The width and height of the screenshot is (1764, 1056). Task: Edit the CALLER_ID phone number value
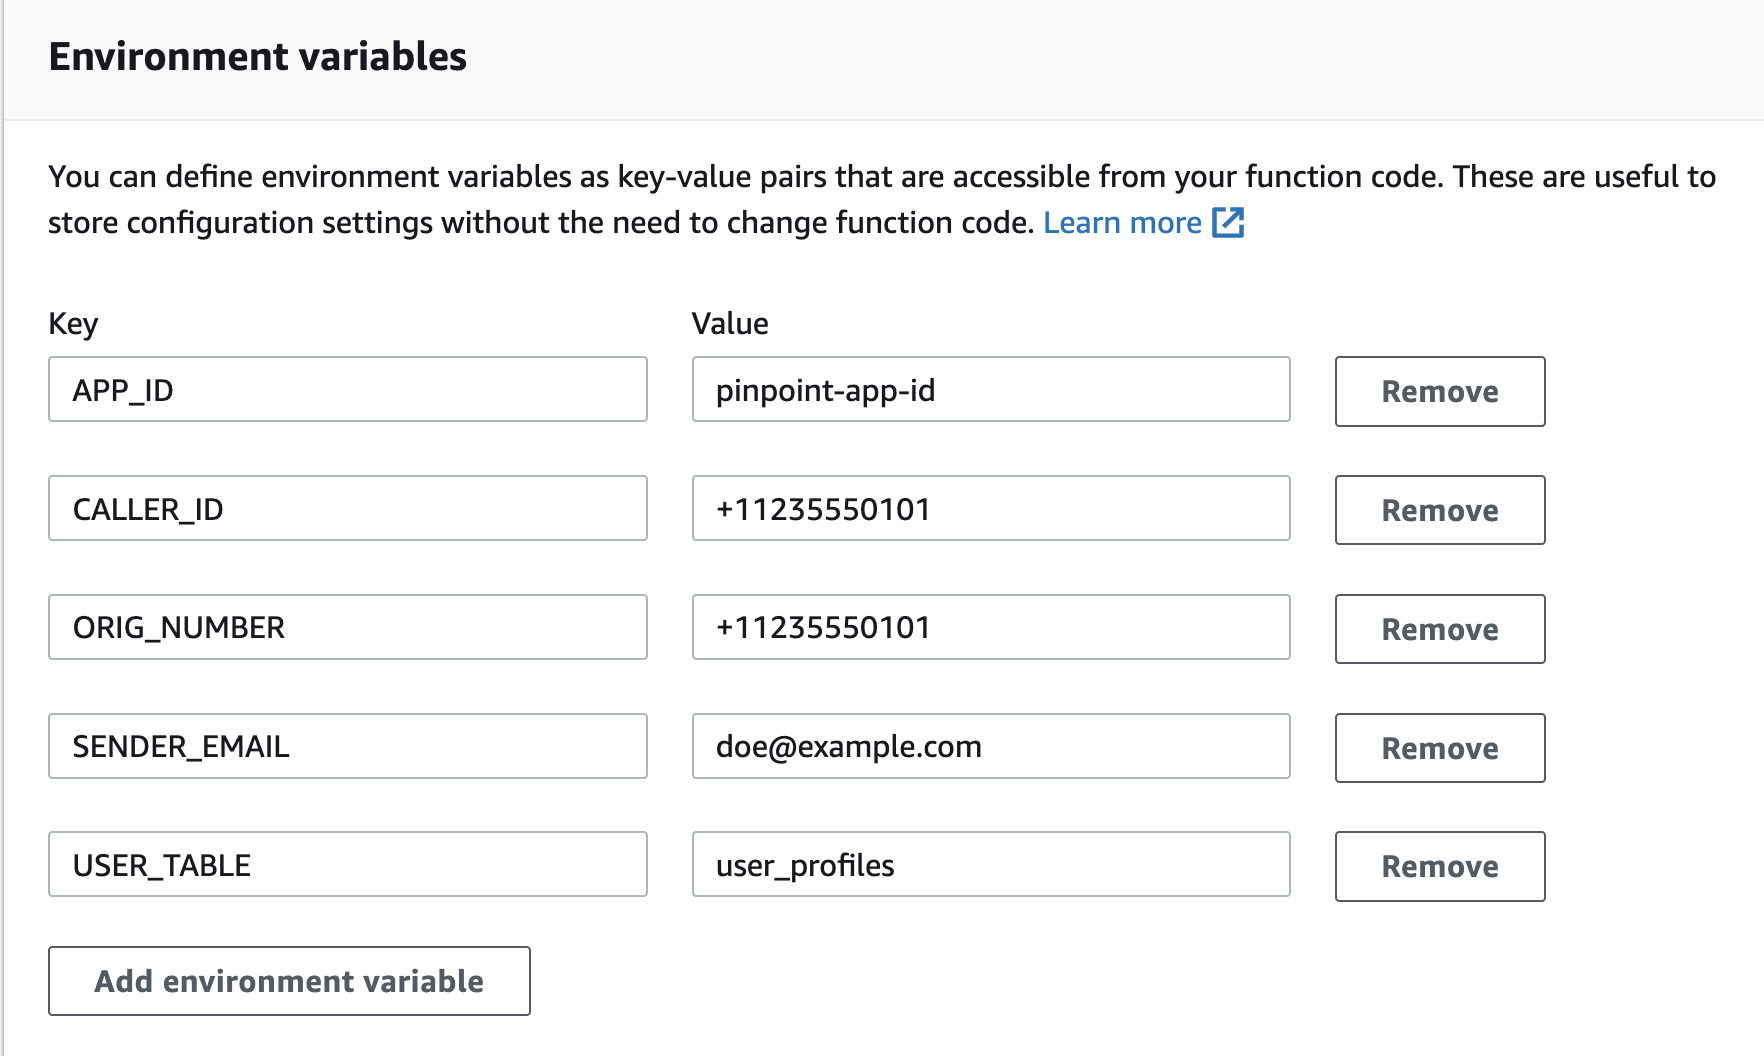(990, 509)
